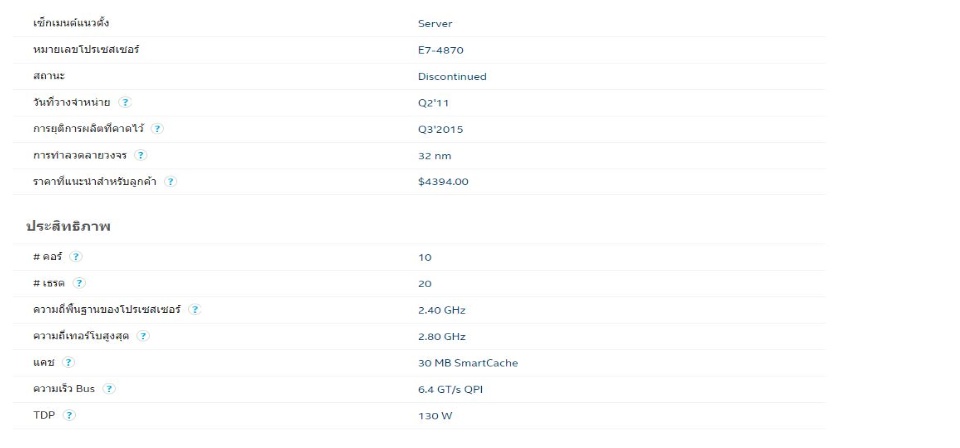
Task: Click the Discontinued status value
Action: (x=452, y=77)
